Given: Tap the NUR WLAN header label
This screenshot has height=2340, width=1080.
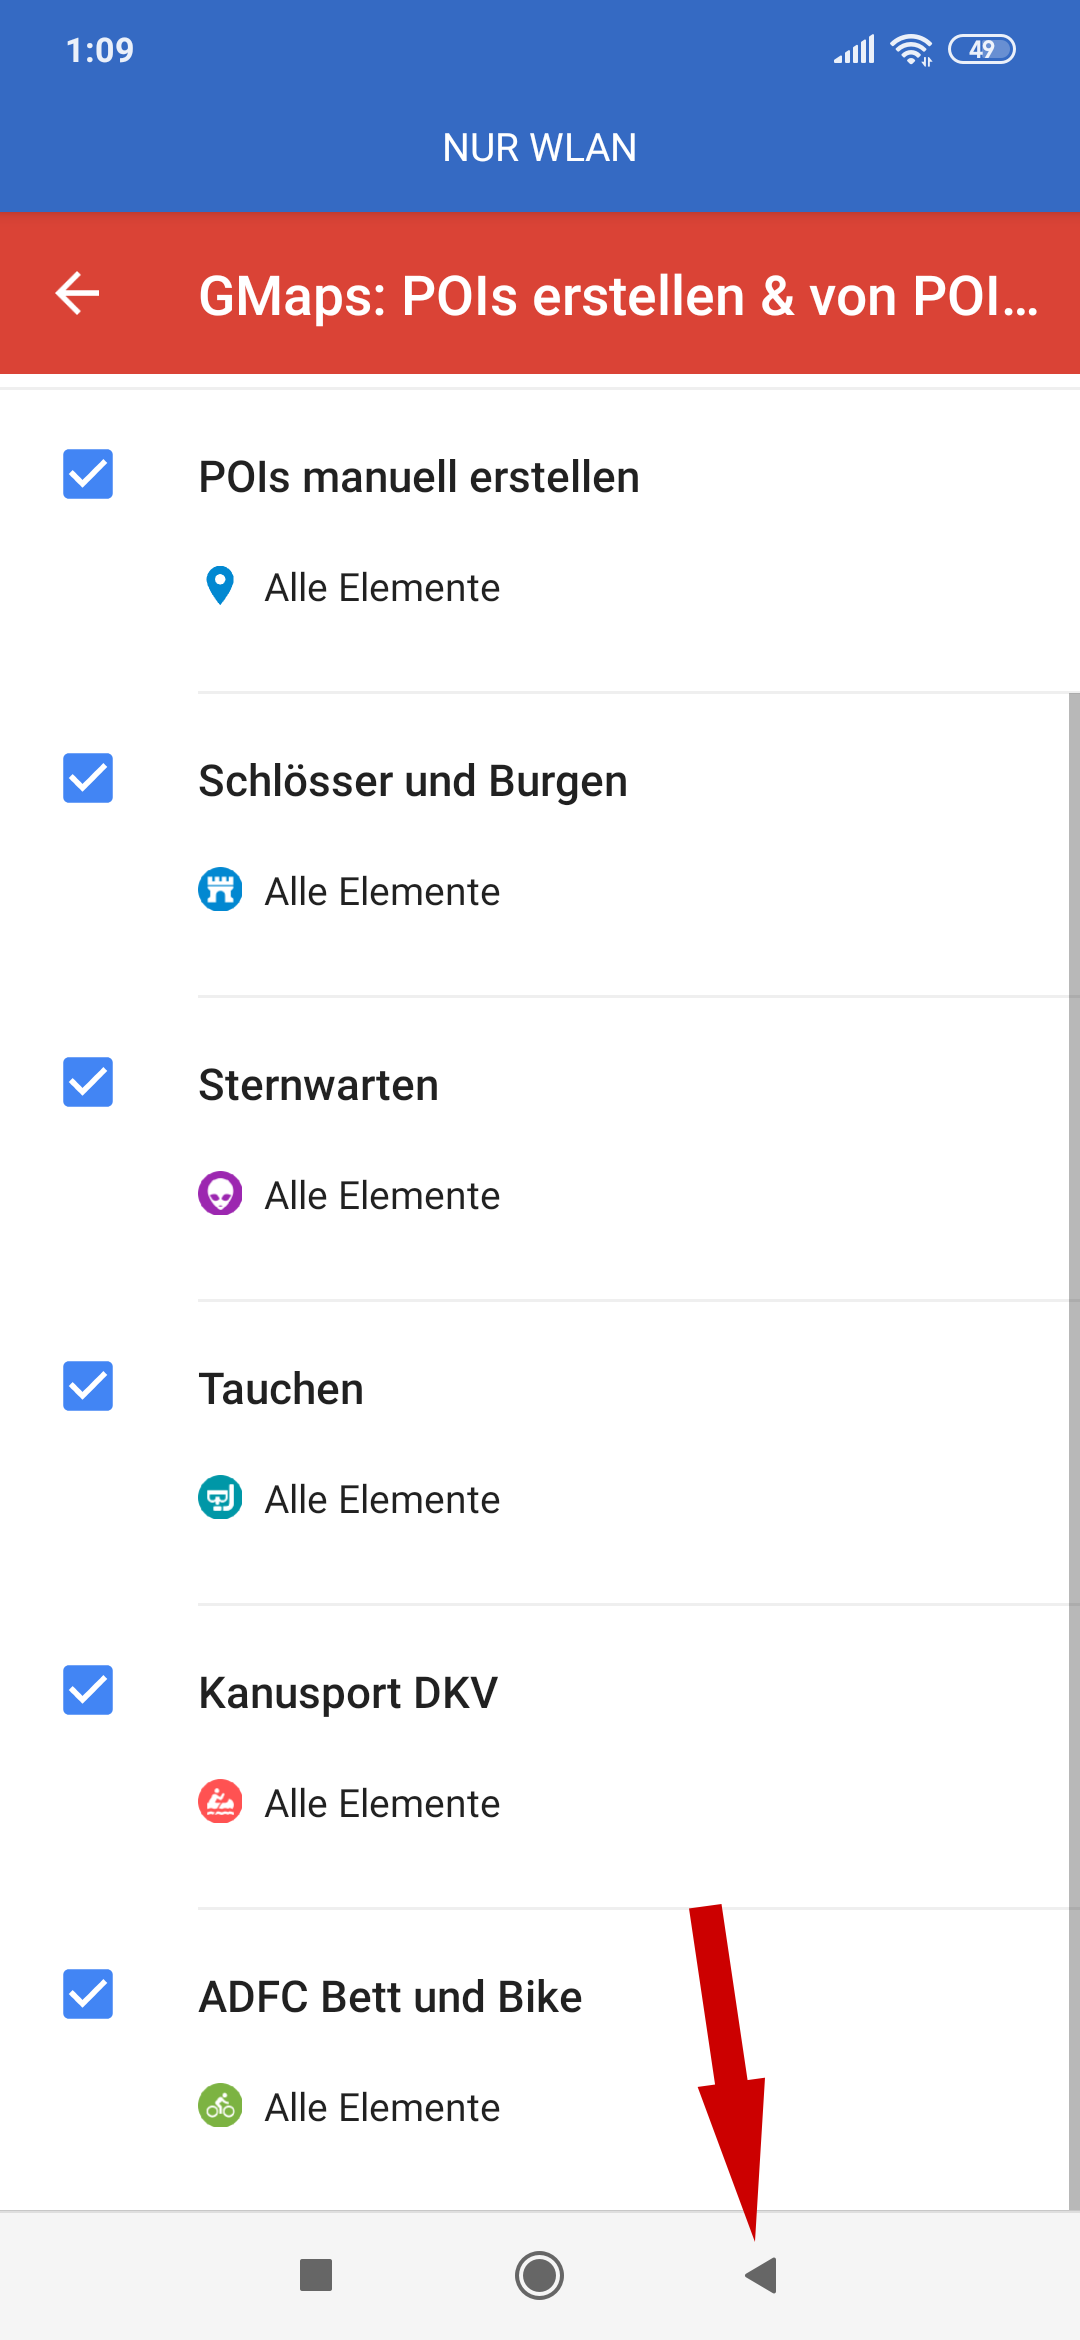Looking at the screenshot, I should (x=540, y=148).
